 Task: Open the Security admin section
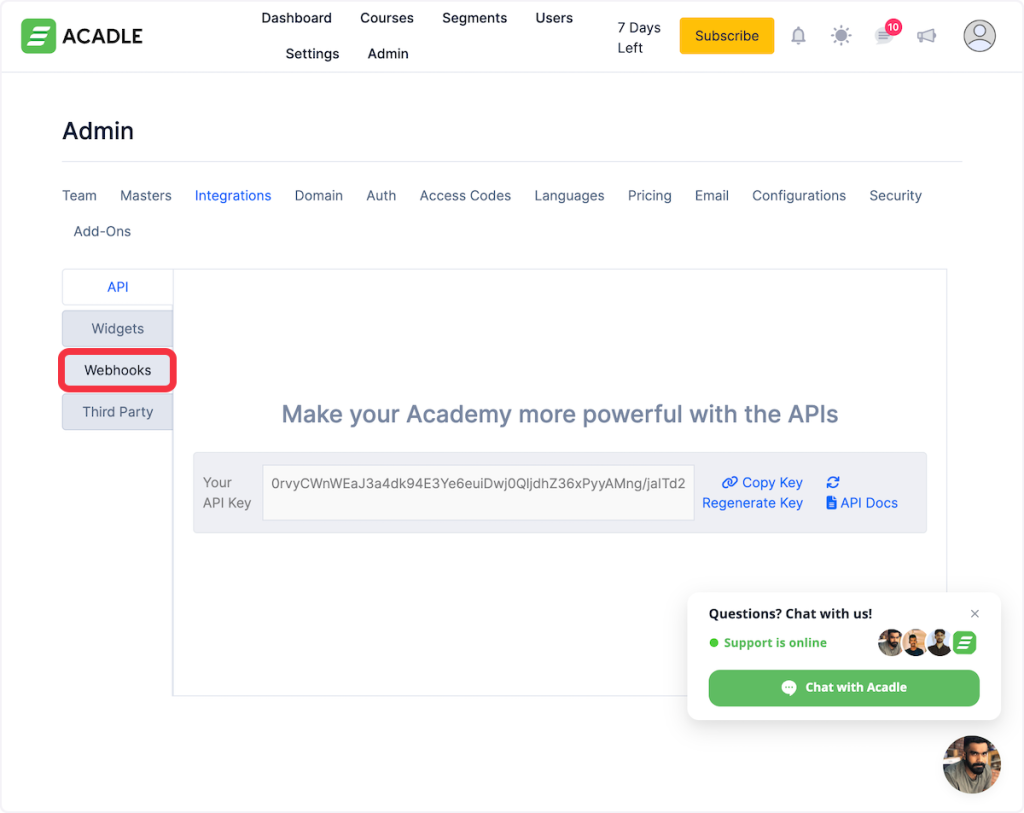coord(895,196)
